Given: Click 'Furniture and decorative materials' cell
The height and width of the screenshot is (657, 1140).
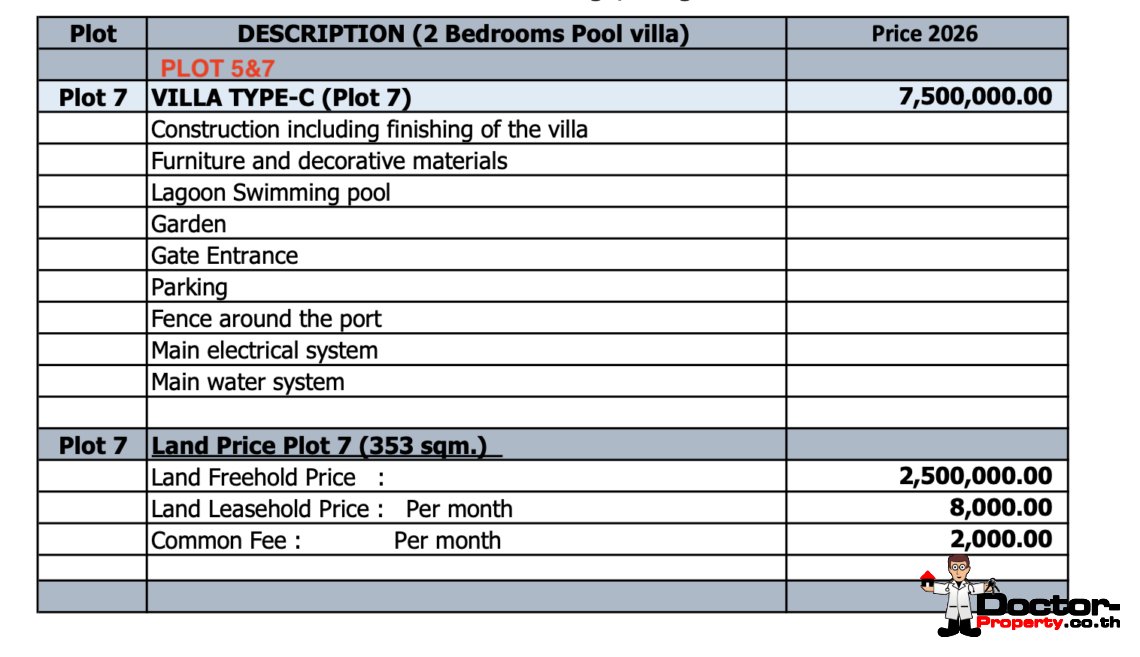Looking at the screenshot, I should 329,161.
